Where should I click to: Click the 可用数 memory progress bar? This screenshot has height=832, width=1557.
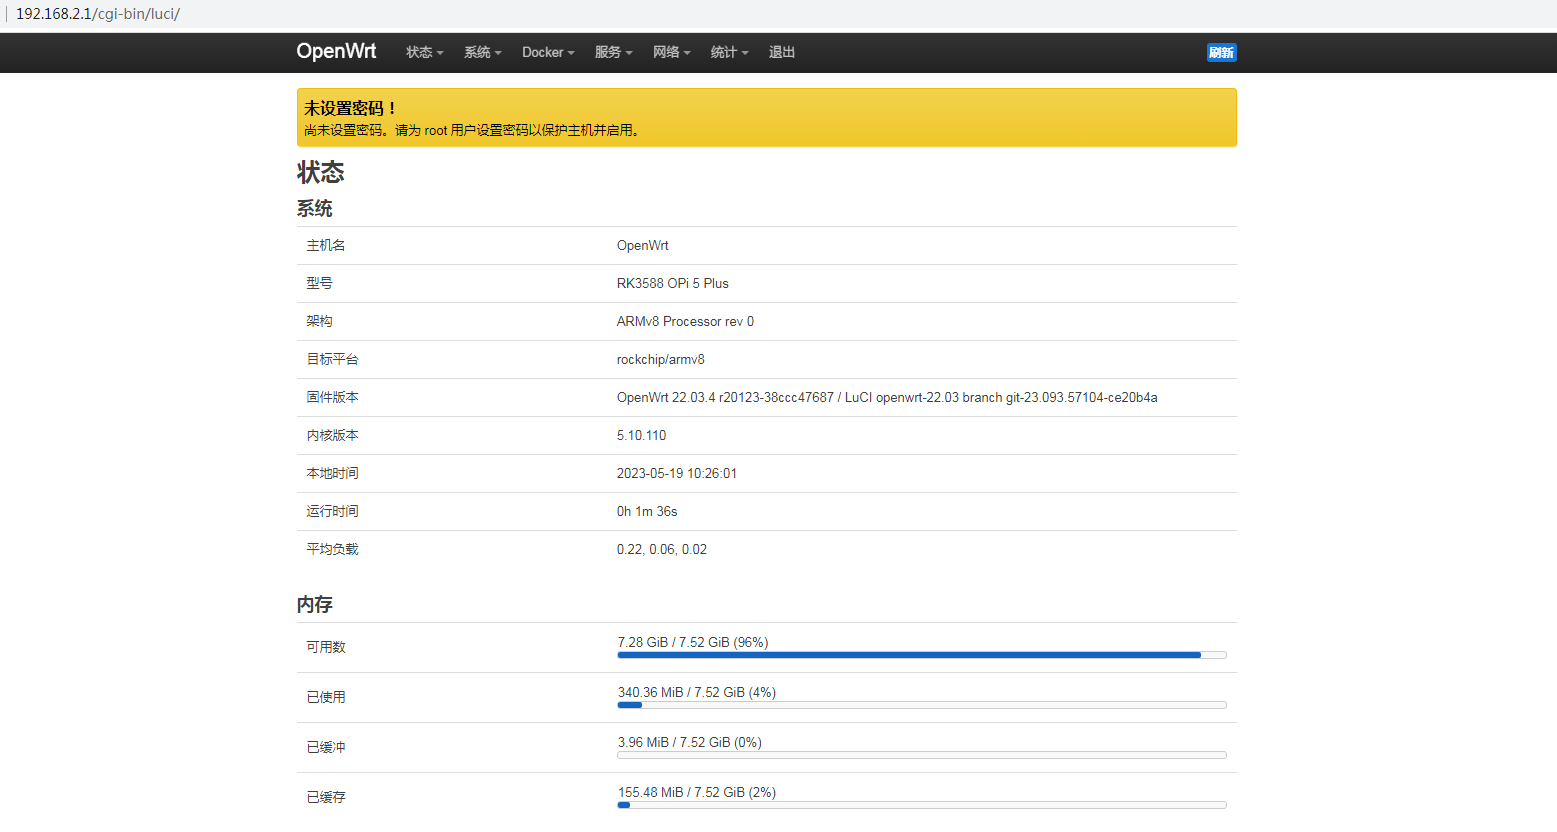point(922,655)
